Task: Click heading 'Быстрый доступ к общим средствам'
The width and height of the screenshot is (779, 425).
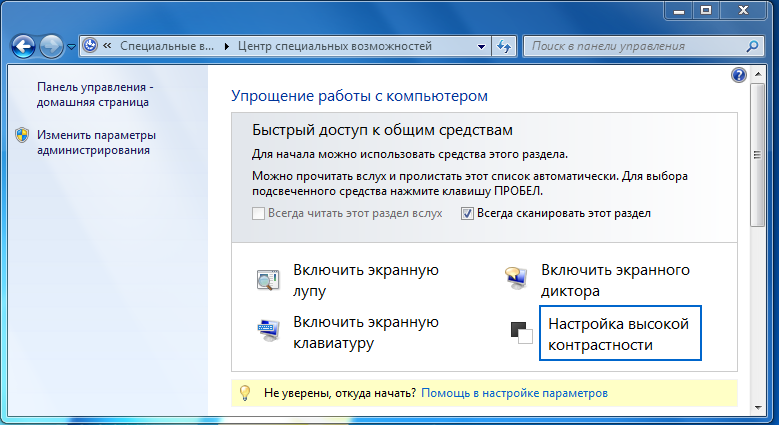Action: [x=382, y=130]
